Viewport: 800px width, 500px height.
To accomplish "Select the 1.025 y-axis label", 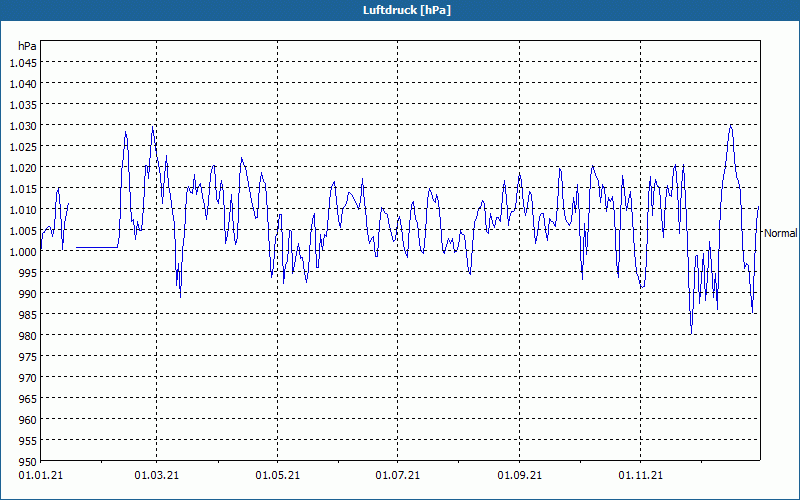I will click(23, 147).
